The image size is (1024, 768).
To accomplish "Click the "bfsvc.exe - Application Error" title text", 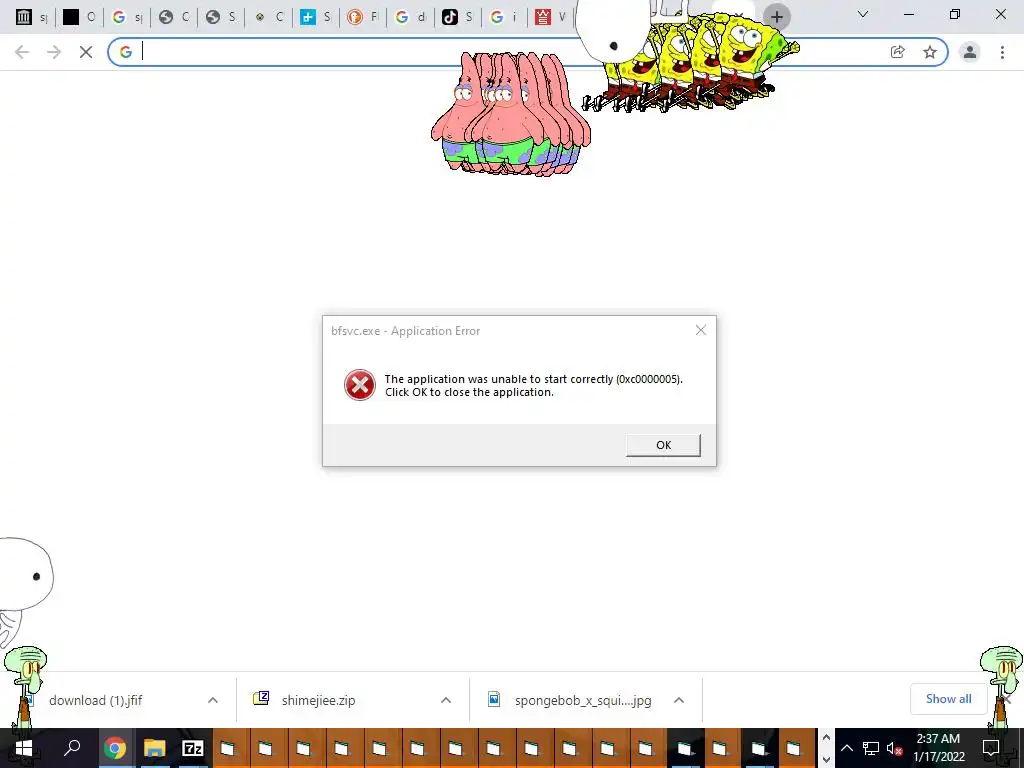I will pos(405,331).
